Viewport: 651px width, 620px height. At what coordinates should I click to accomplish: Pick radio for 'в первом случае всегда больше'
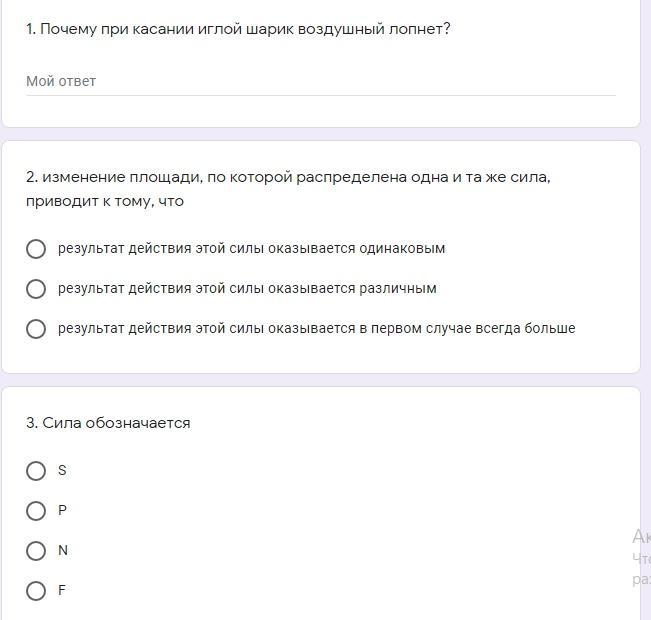tap(36, 329)
